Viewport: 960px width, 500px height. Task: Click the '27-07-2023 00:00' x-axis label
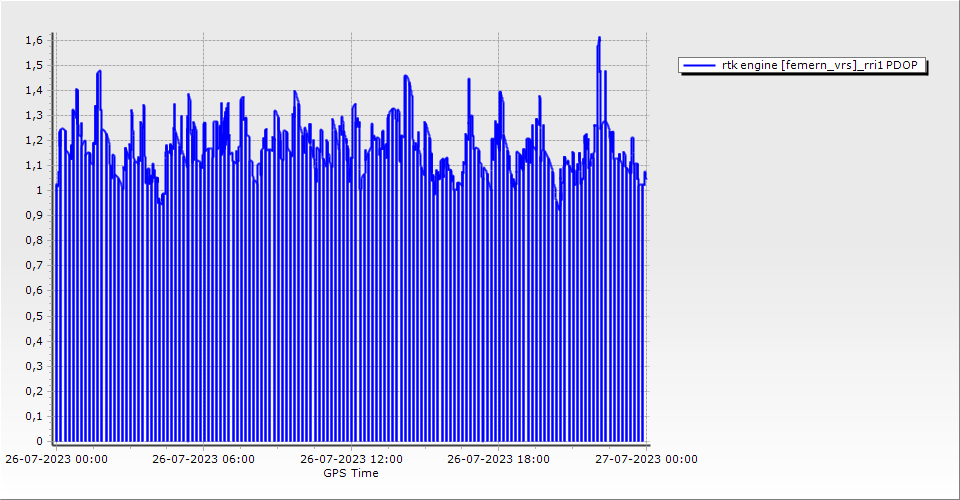pyautogui.click(x=645, y=460)
